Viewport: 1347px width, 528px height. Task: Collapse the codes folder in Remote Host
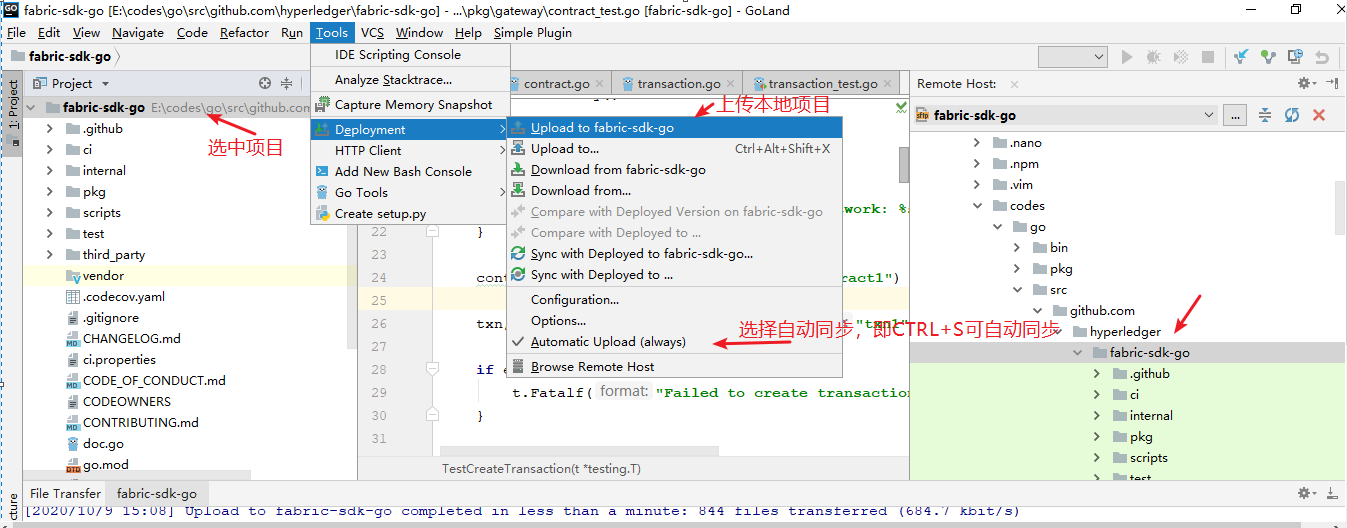click(x=977, y=205)
